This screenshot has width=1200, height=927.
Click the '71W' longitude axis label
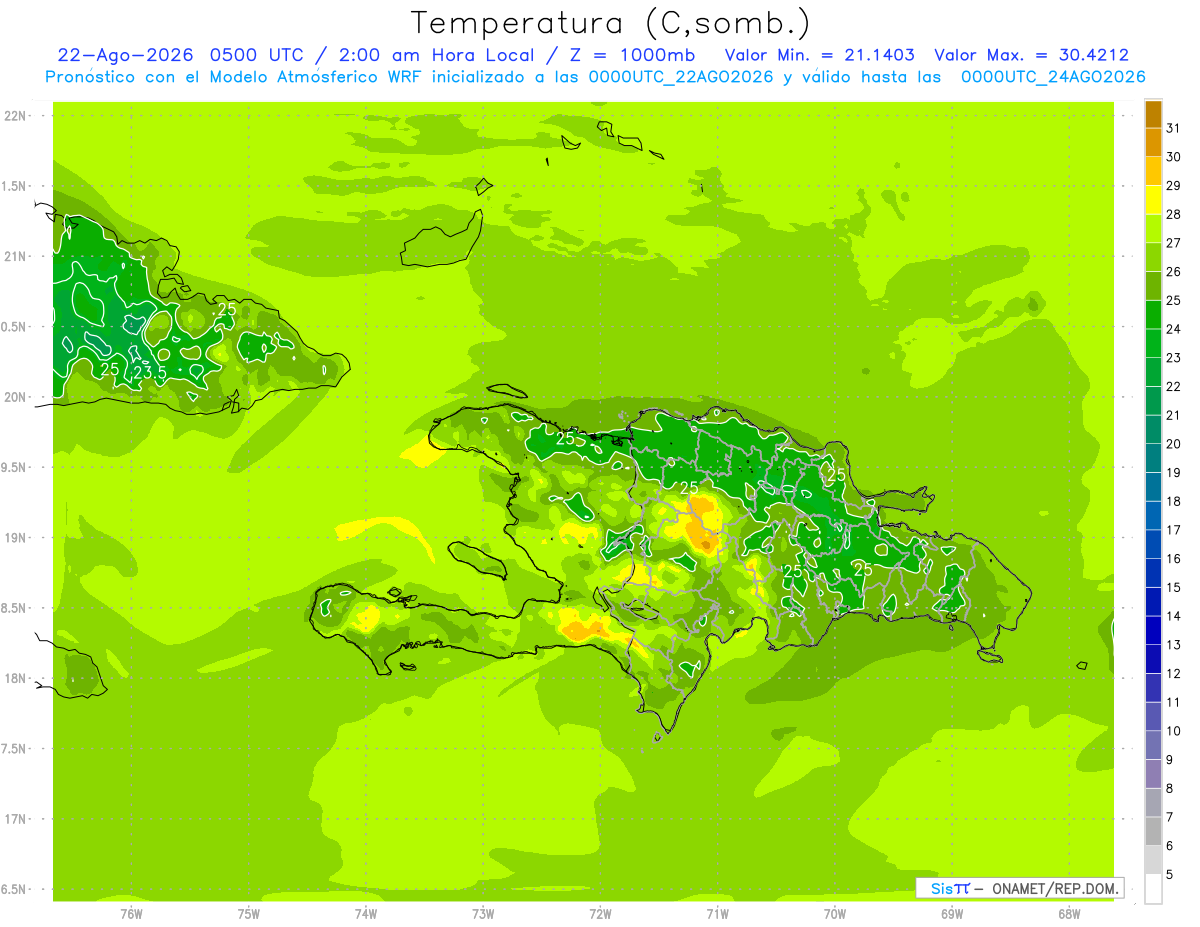[x=717, y=913]
